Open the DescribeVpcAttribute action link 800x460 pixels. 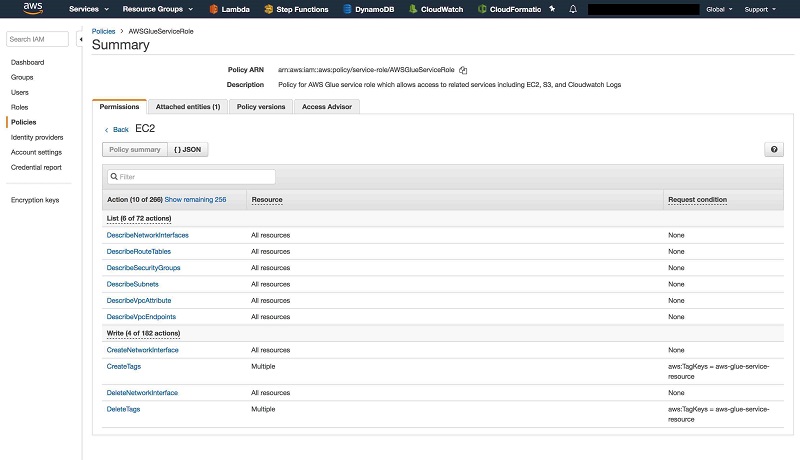pyautogui.click(x=139, y=300)
